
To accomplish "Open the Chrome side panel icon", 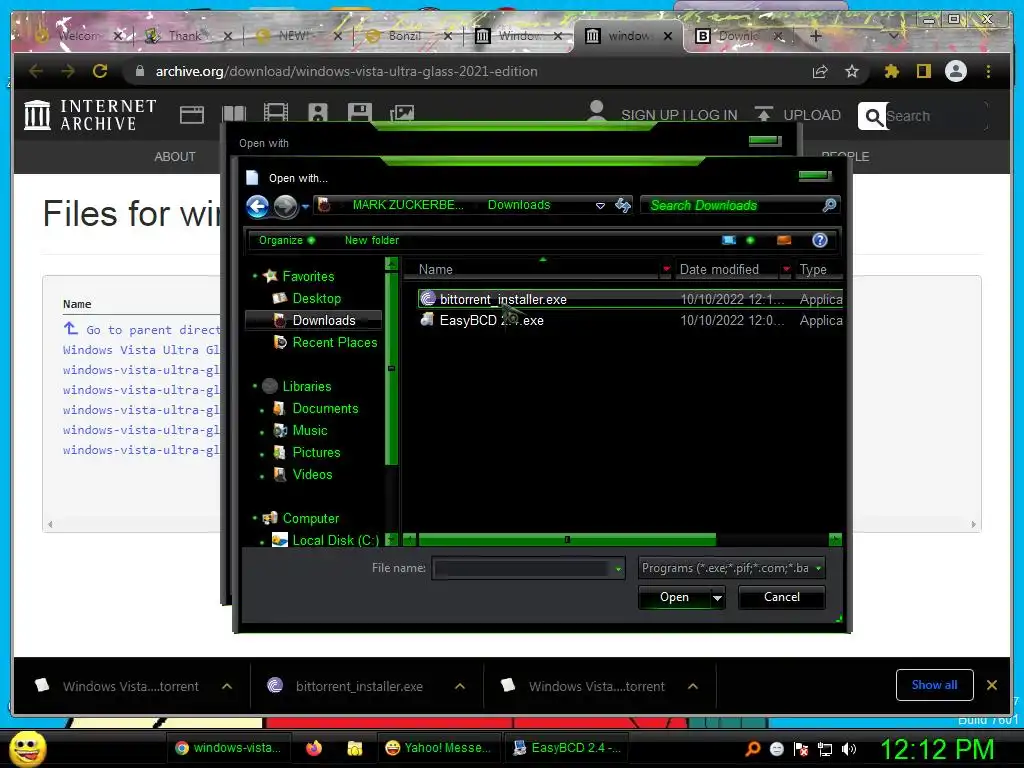I will 923,71.
